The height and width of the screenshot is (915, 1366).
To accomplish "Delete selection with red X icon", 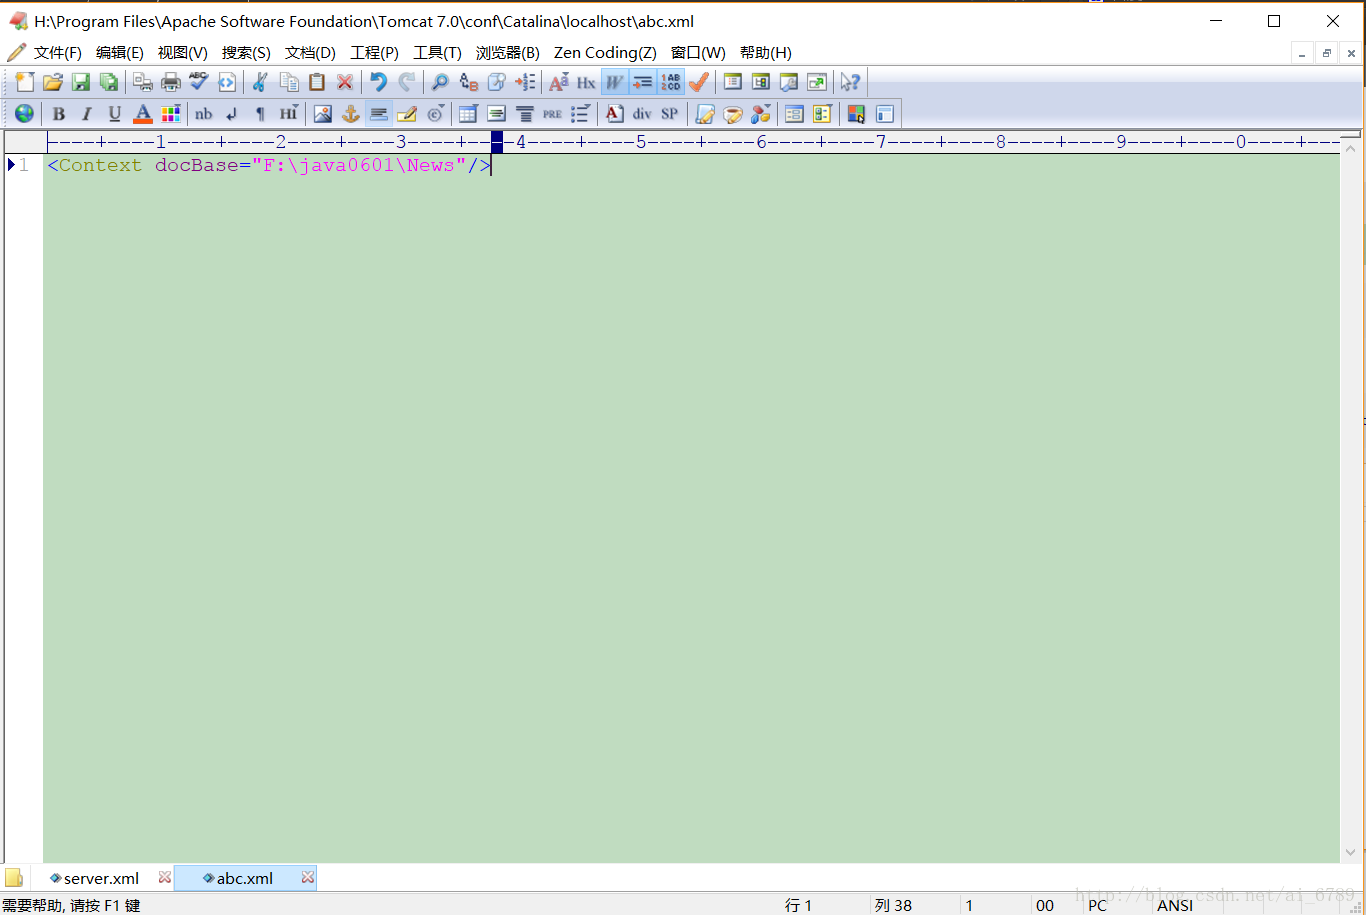I will pos(345,82).
